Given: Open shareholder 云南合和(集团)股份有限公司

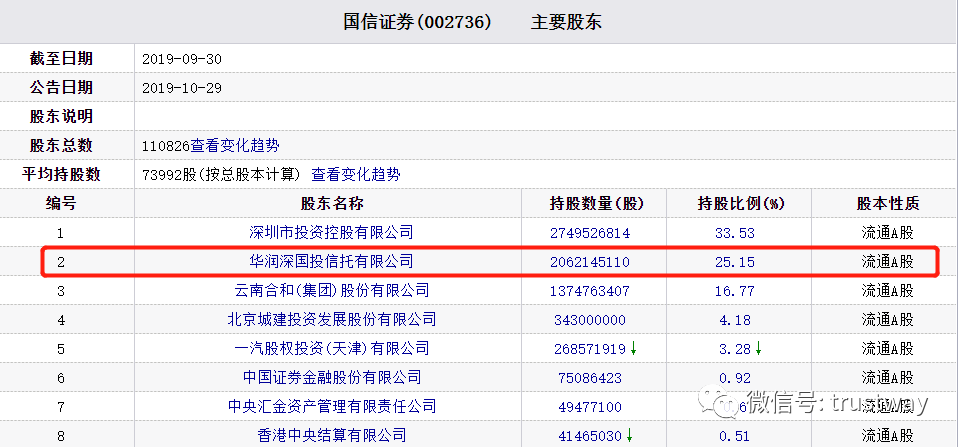Looking at the screenshot, I should [331, 290].
